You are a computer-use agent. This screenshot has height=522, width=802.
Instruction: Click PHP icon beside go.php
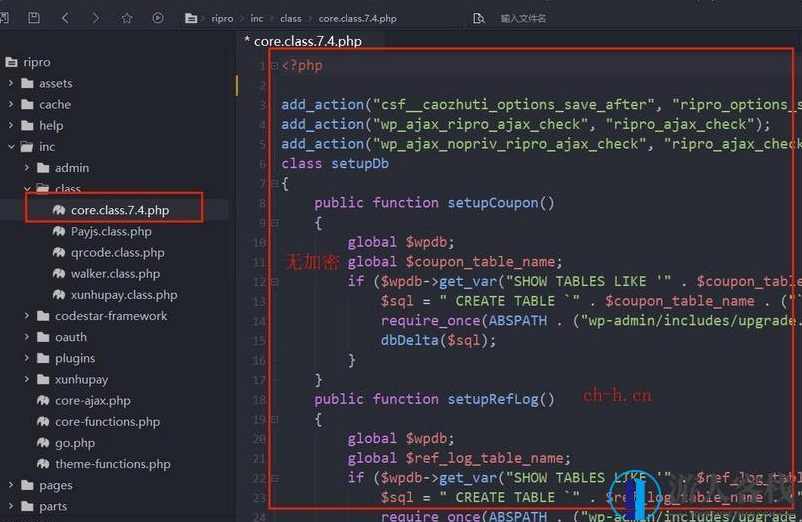(43, 443)
